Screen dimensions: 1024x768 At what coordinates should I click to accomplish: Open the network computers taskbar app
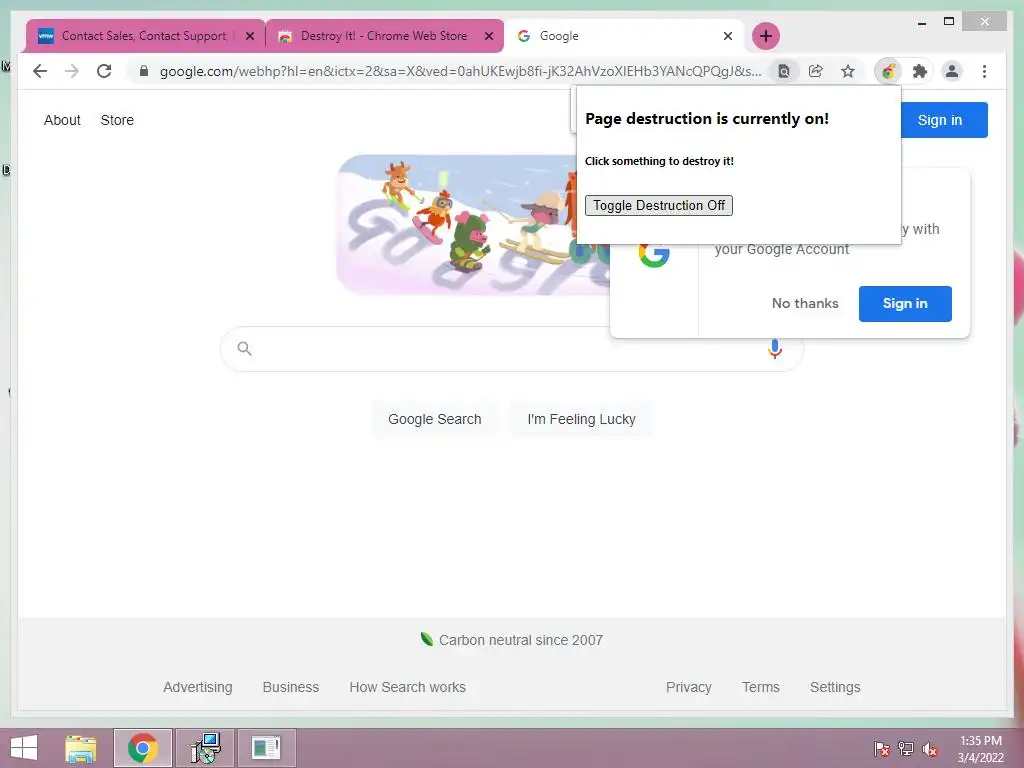click(x=205, y=748)
